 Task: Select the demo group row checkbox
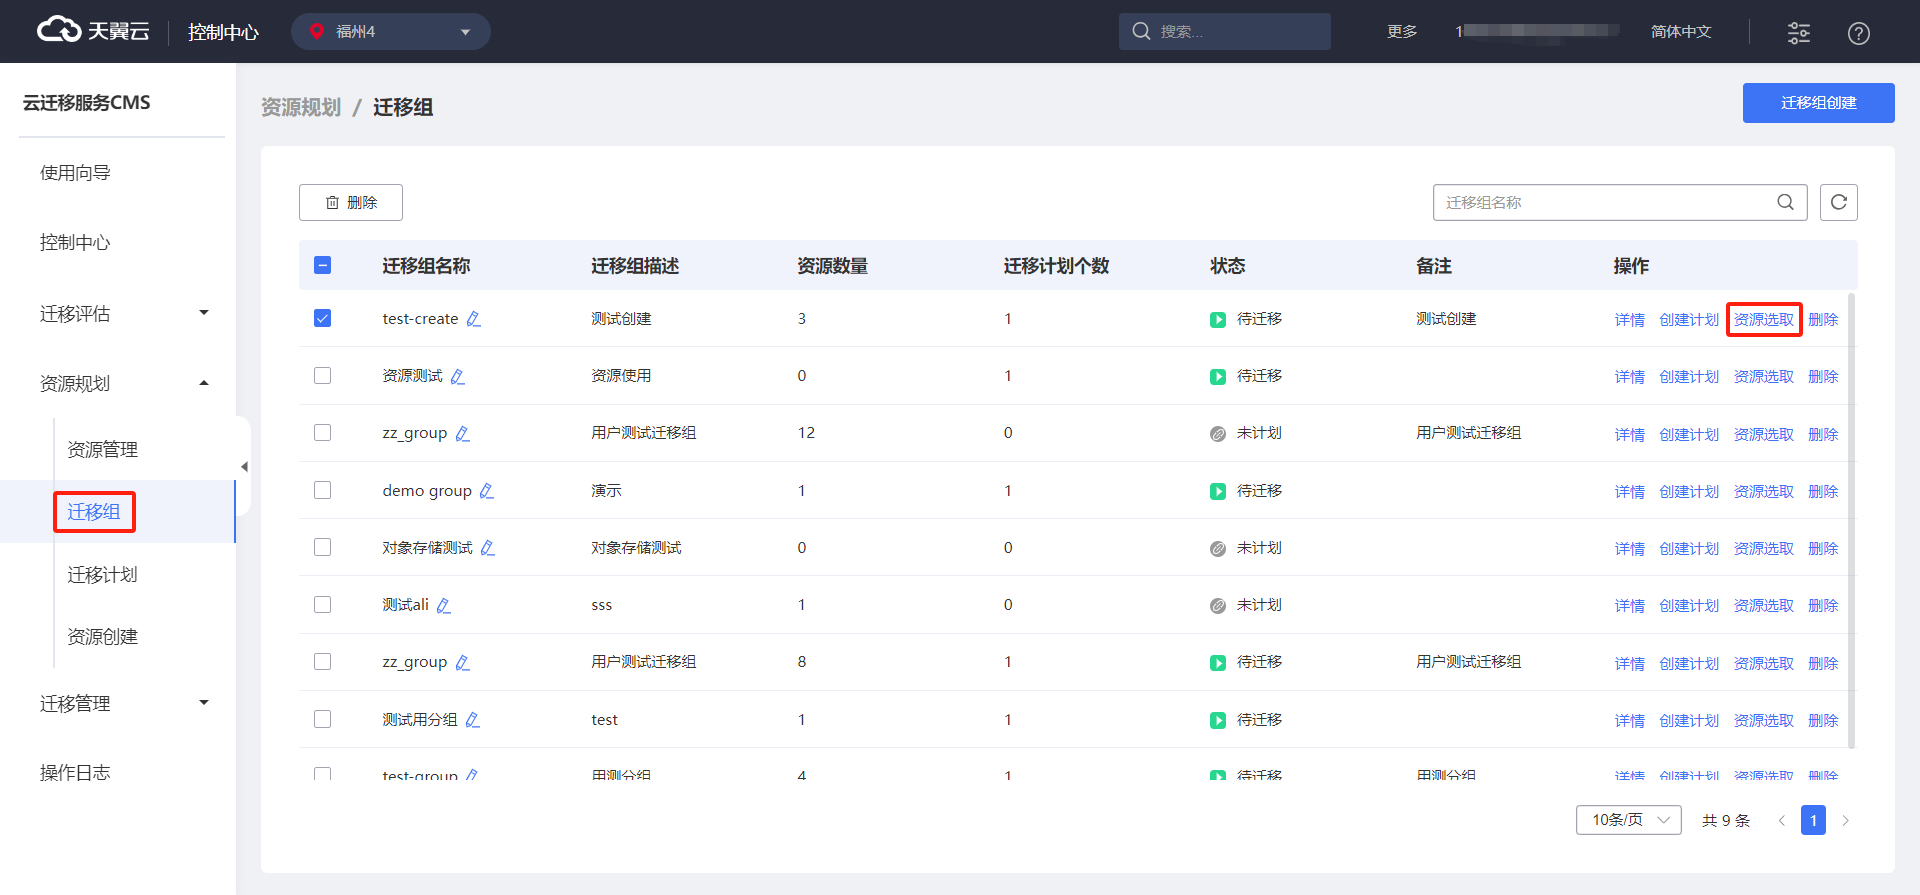[x=322, y=490]
